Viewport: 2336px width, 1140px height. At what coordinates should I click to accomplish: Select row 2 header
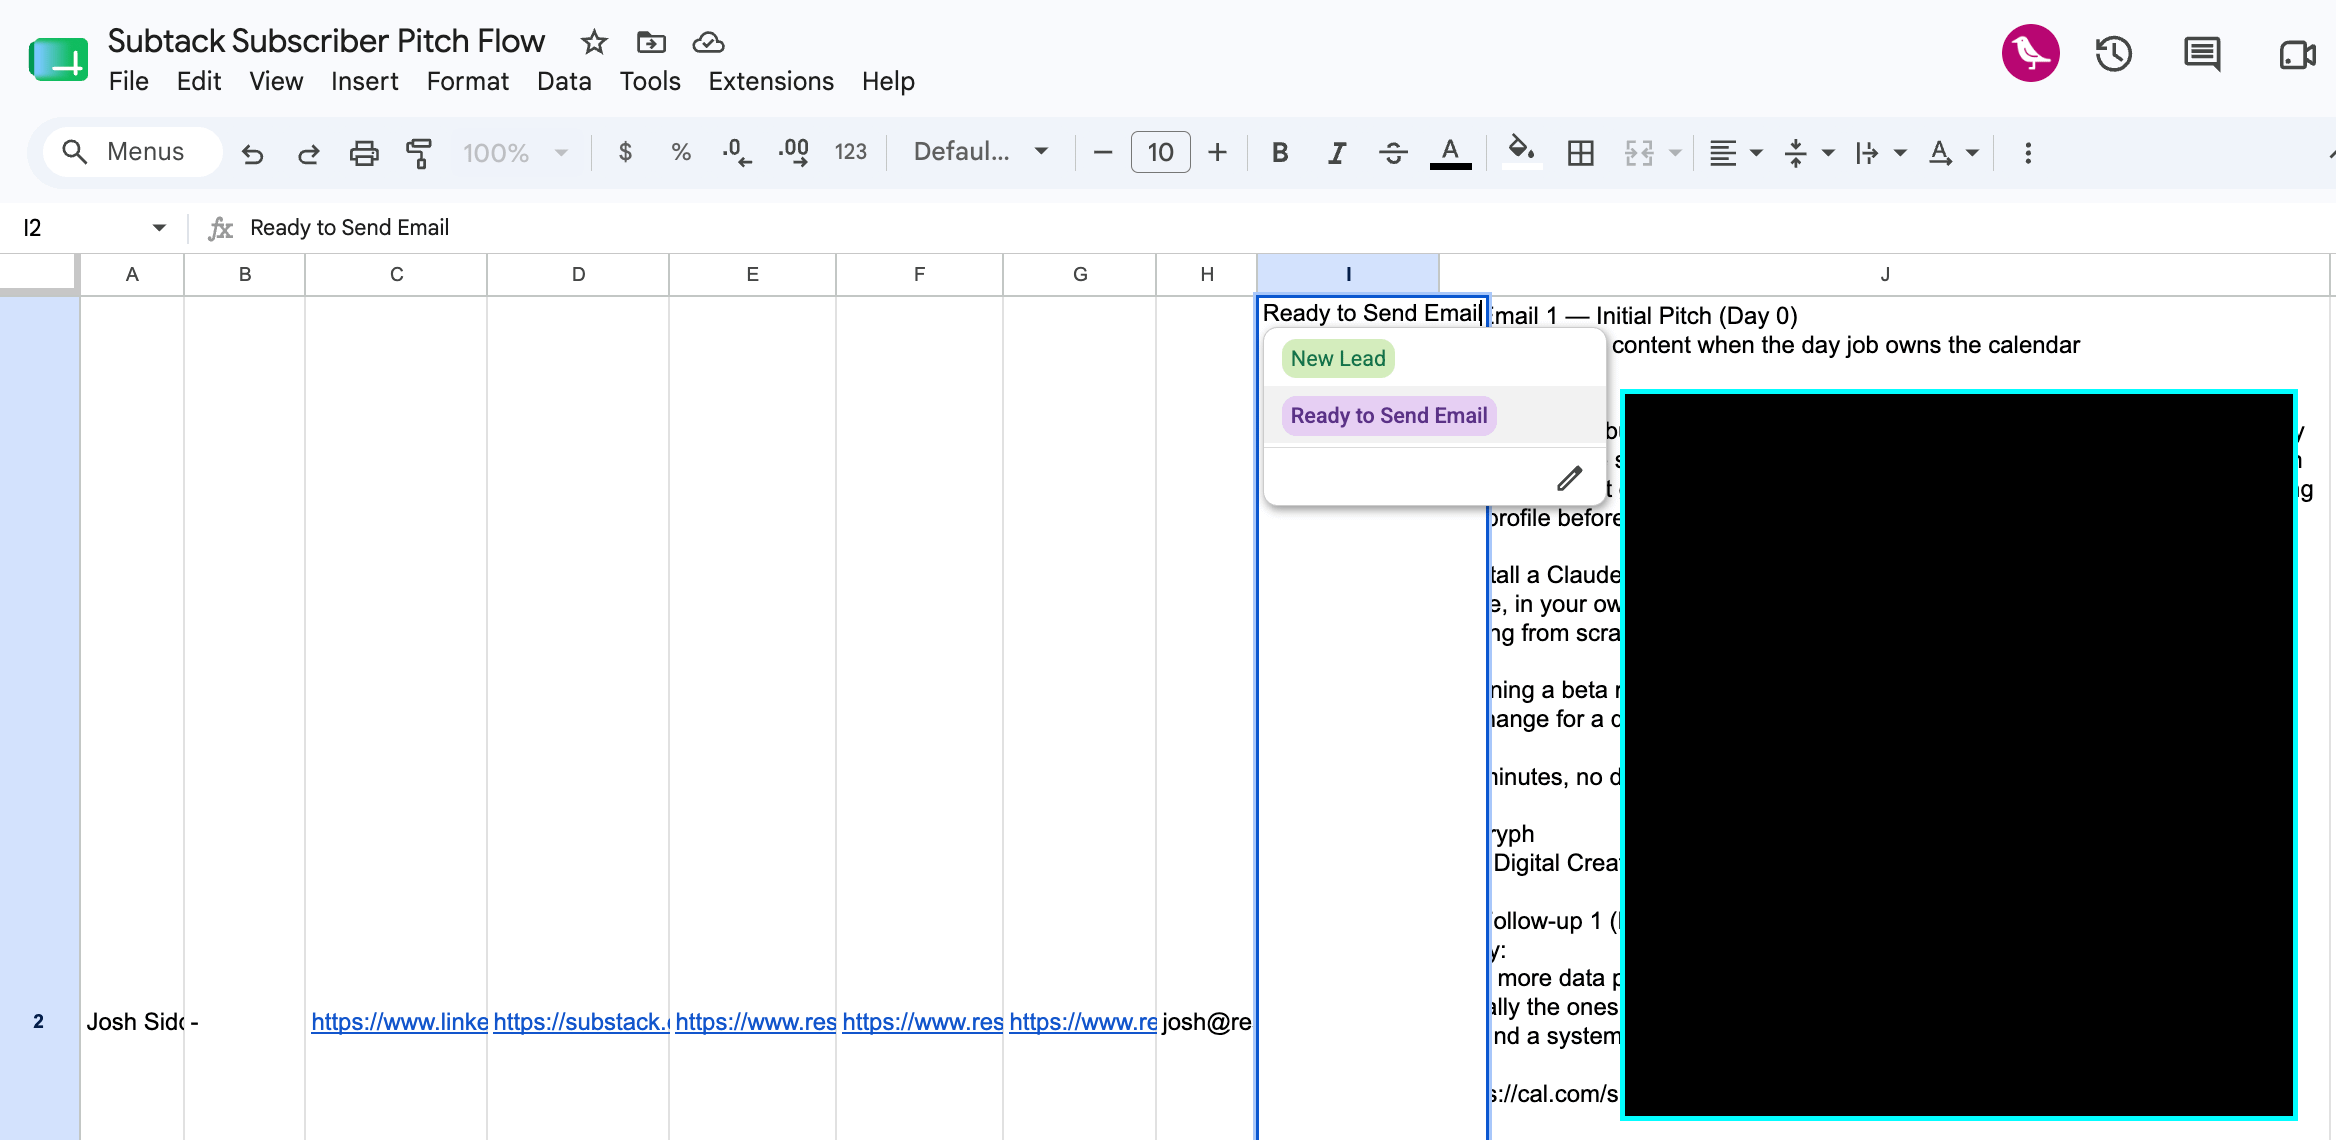pyautogui.click(x=39, y=1021)
